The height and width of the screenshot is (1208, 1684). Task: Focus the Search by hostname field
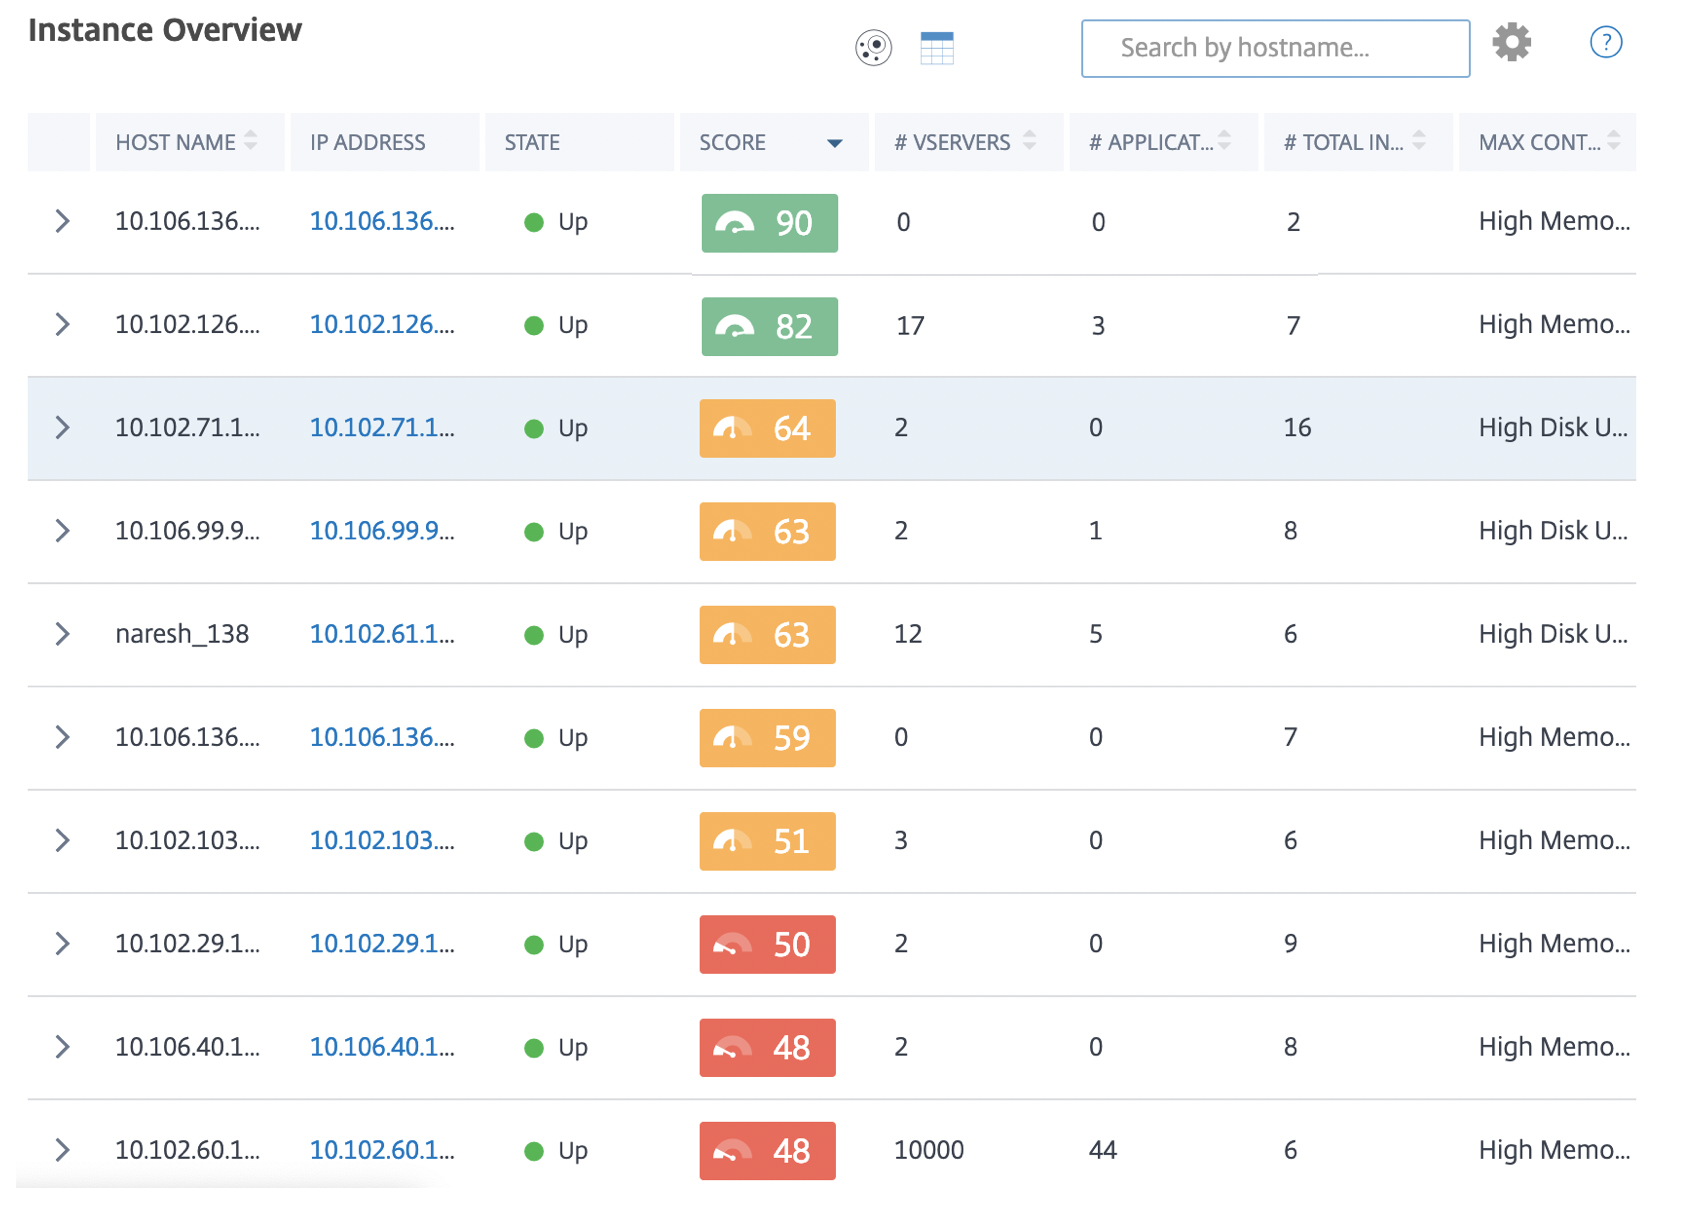click(1275, 48)
